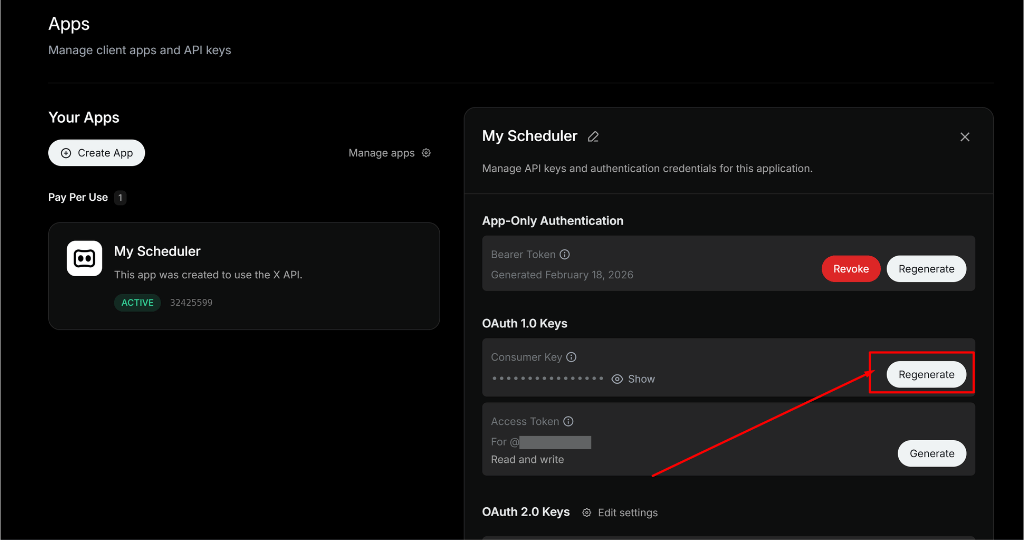1024x540 pixels.
Task: Click the Pay Per Use label
Action: click(x=78, y=197)
